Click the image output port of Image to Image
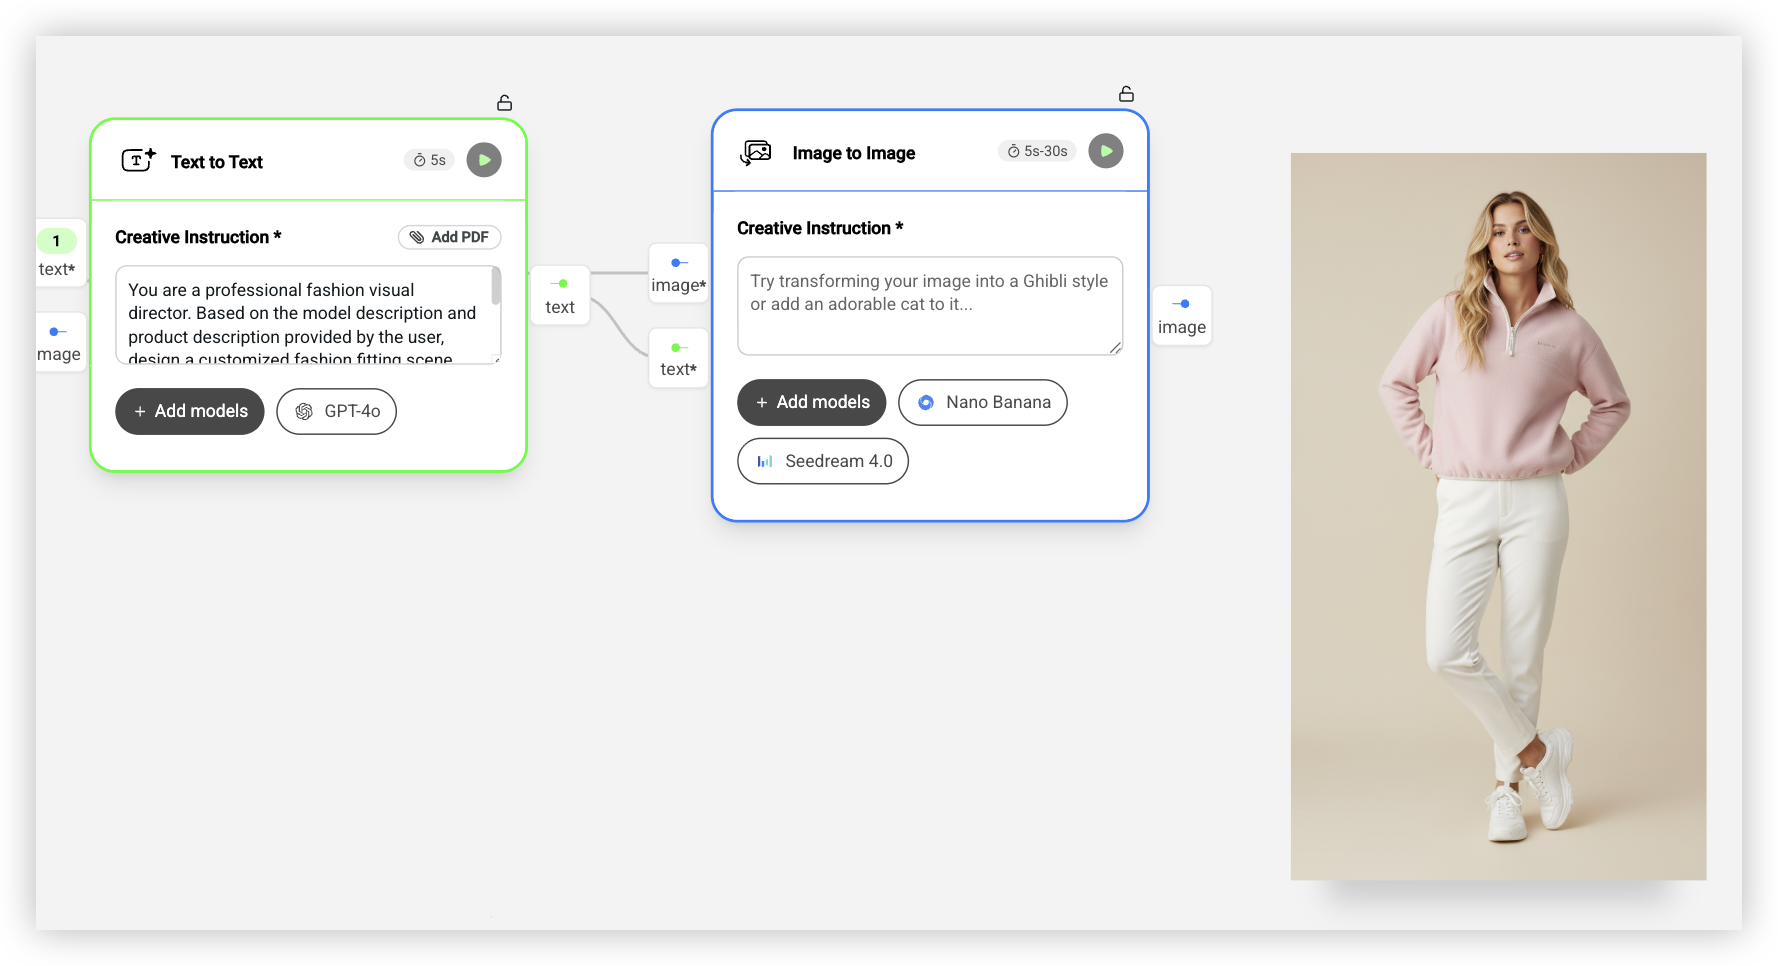 1182,315
